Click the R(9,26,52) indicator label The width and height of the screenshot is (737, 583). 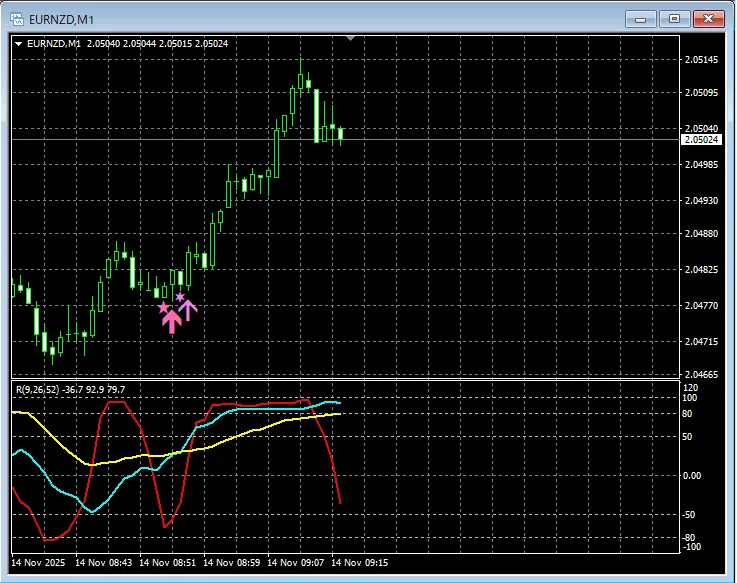[x=38, y=389]
